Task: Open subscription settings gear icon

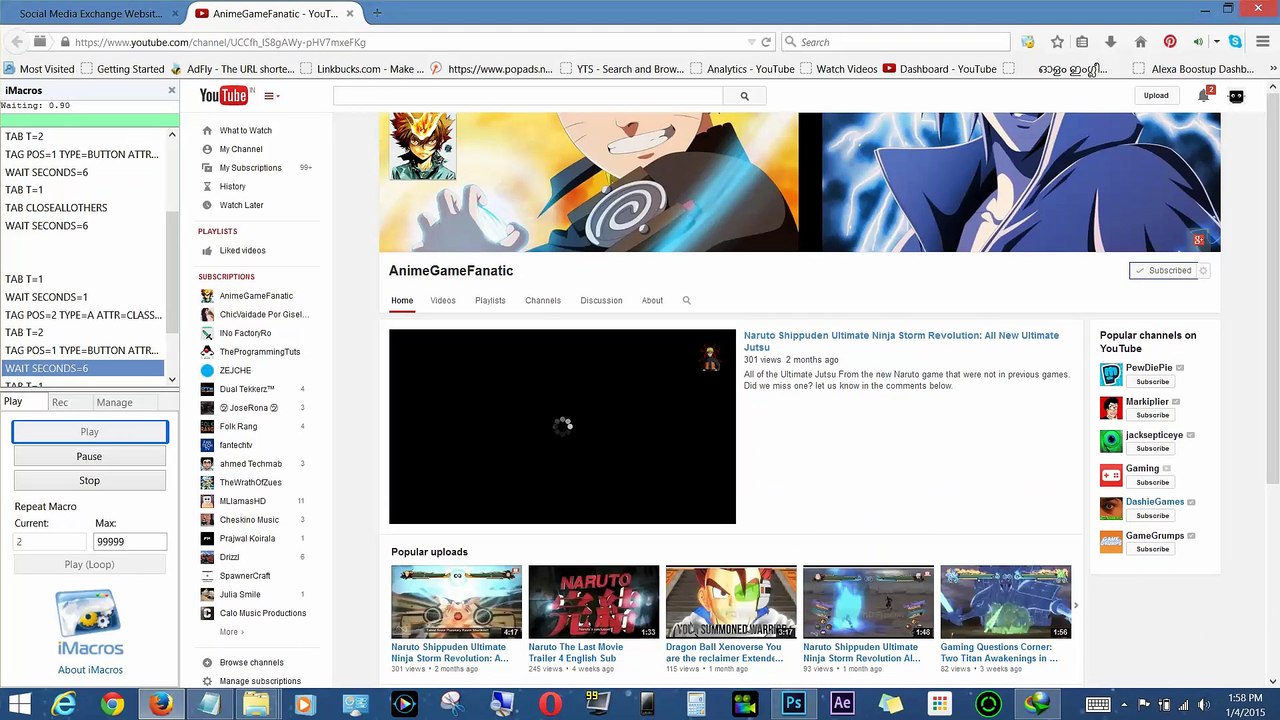Action: 1203,271
